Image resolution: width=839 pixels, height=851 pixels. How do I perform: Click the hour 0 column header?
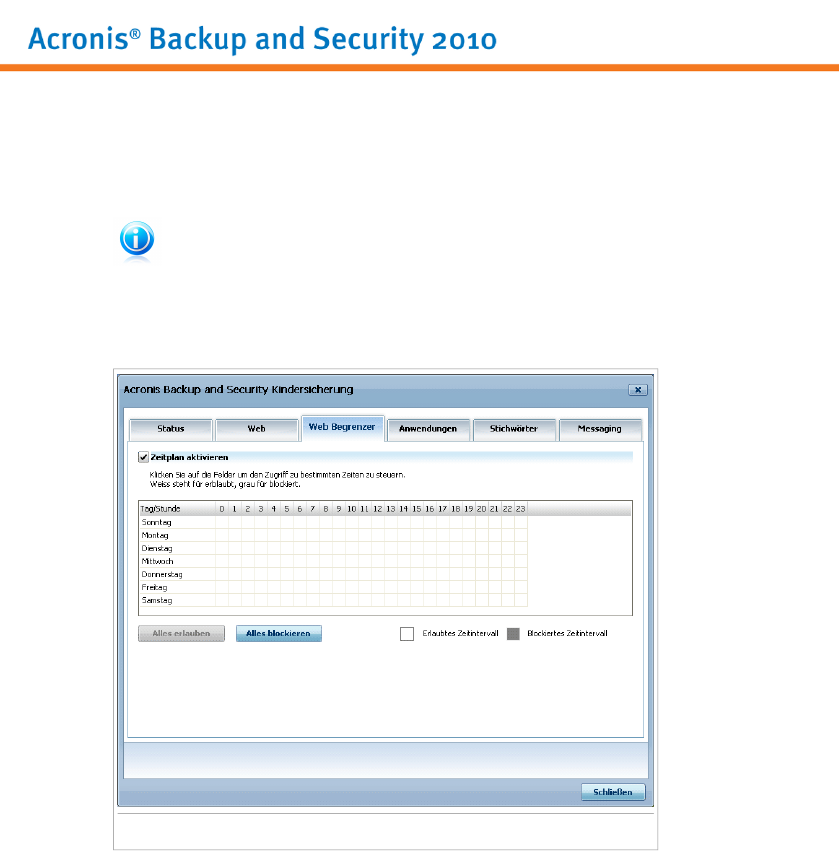click(222, 509)
